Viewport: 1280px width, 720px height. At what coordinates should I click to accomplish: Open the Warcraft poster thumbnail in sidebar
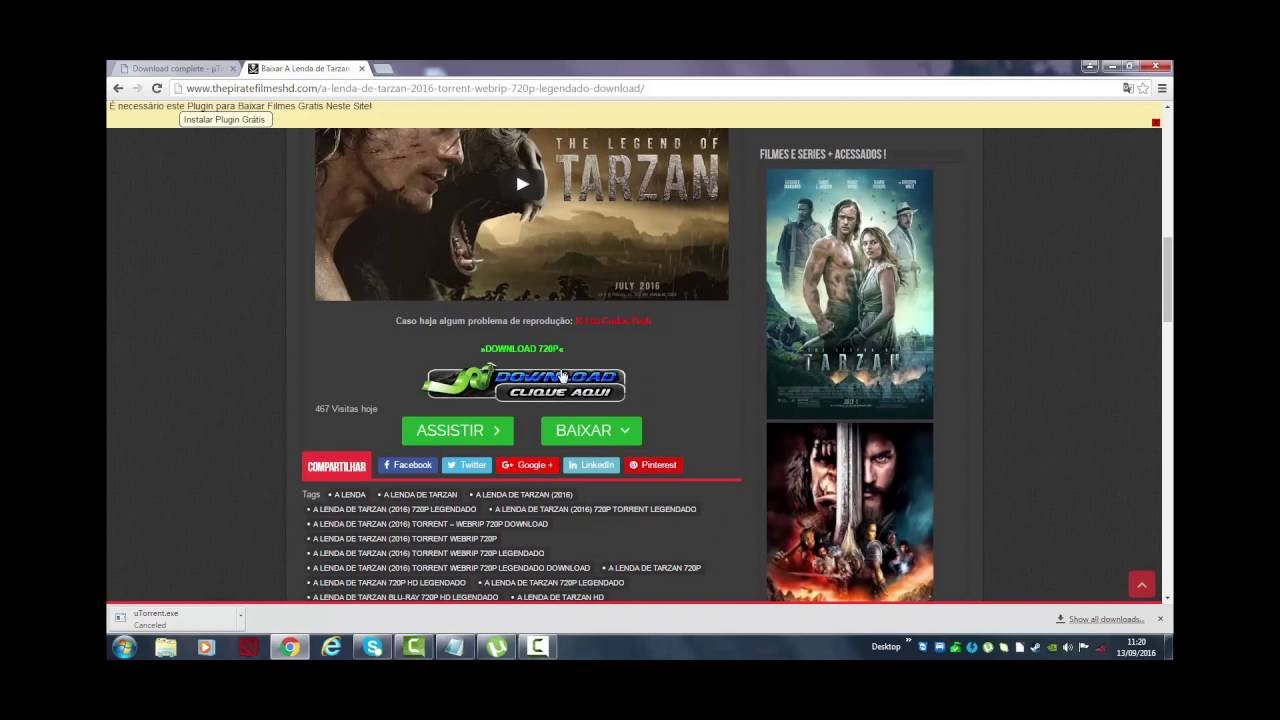pos(850,511)
